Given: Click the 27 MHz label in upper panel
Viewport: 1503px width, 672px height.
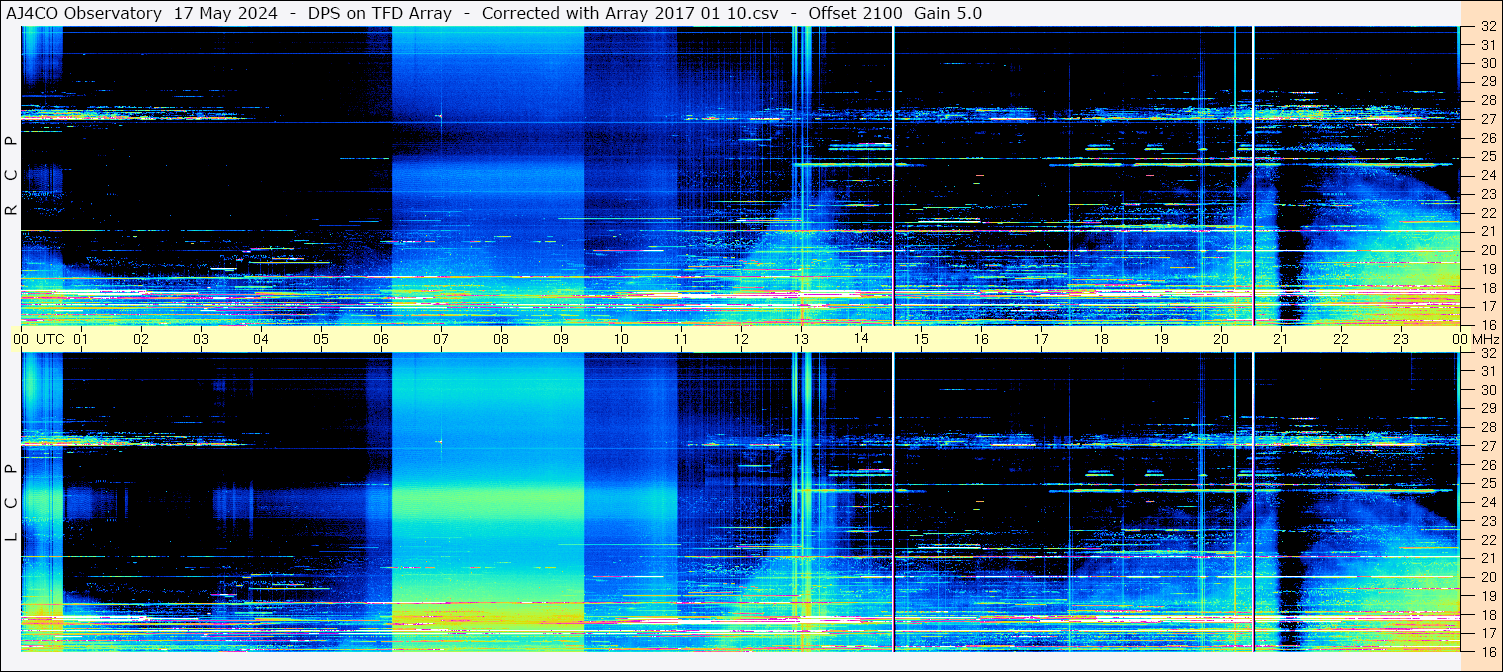Looking at the screenshot, I should 1487,119.
